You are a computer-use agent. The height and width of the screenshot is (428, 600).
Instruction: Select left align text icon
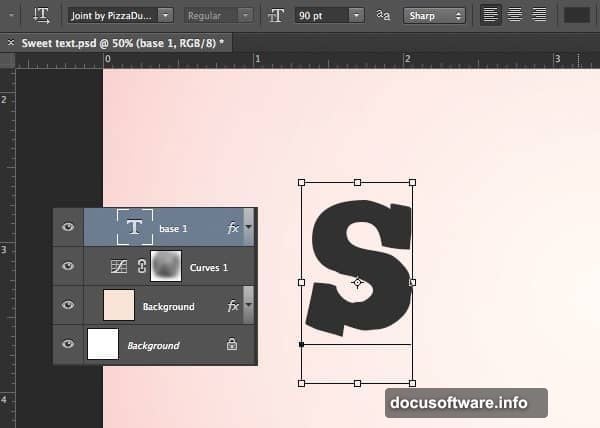pyautogui.click(x=490, y=15)
